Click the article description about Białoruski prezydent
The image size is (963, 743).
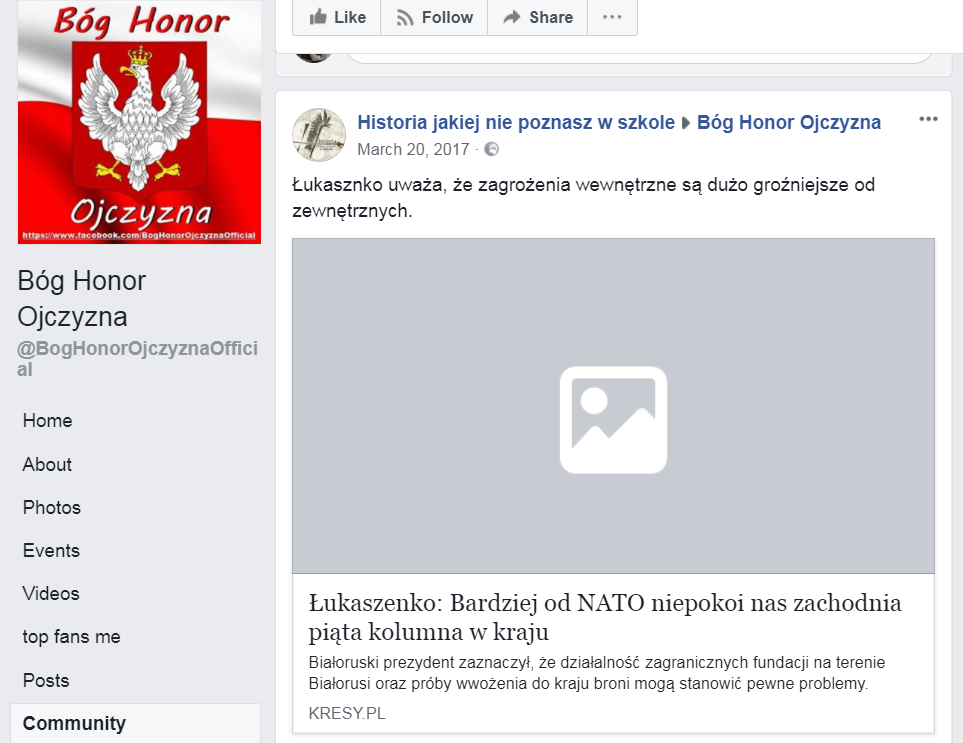596,673
